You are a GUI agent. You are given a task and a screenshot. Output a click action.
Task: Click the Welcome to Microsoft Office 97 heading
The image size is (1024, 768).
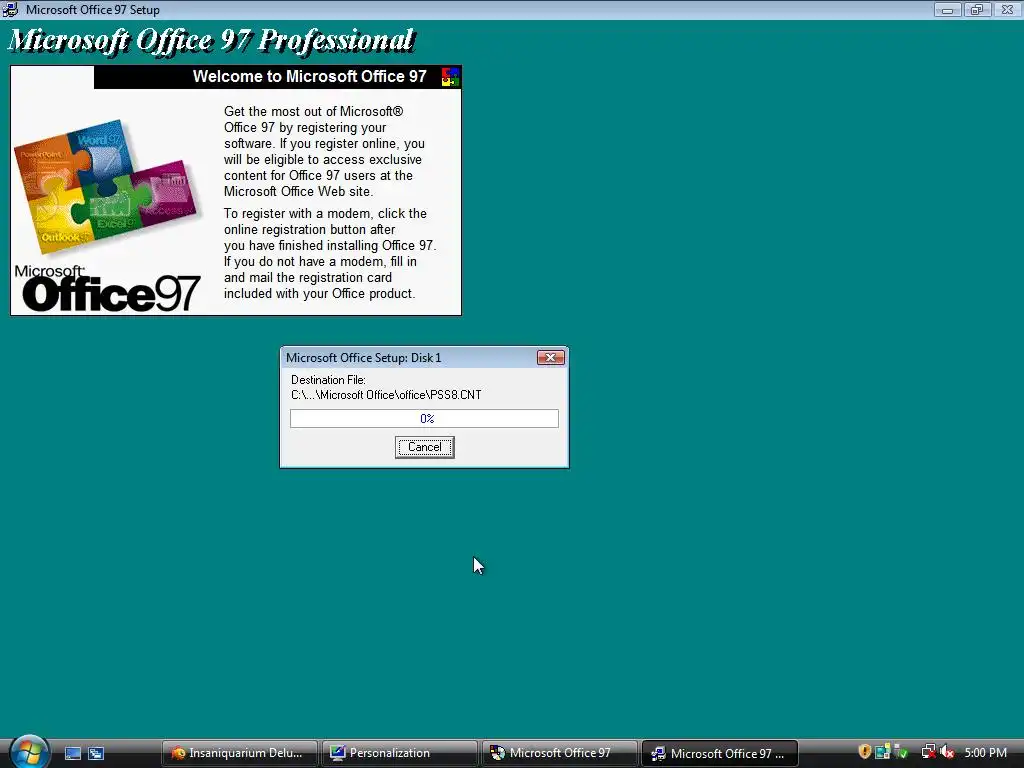pos(310,76)
